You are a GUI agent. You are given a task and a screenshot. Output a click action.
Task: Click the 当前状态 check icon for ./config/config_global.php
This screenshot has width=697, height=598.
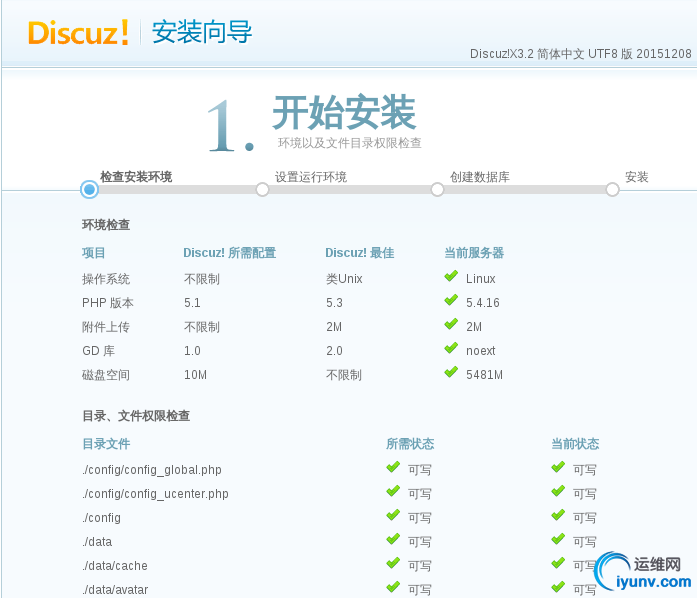pyautogui.click(x=558, y=467)
